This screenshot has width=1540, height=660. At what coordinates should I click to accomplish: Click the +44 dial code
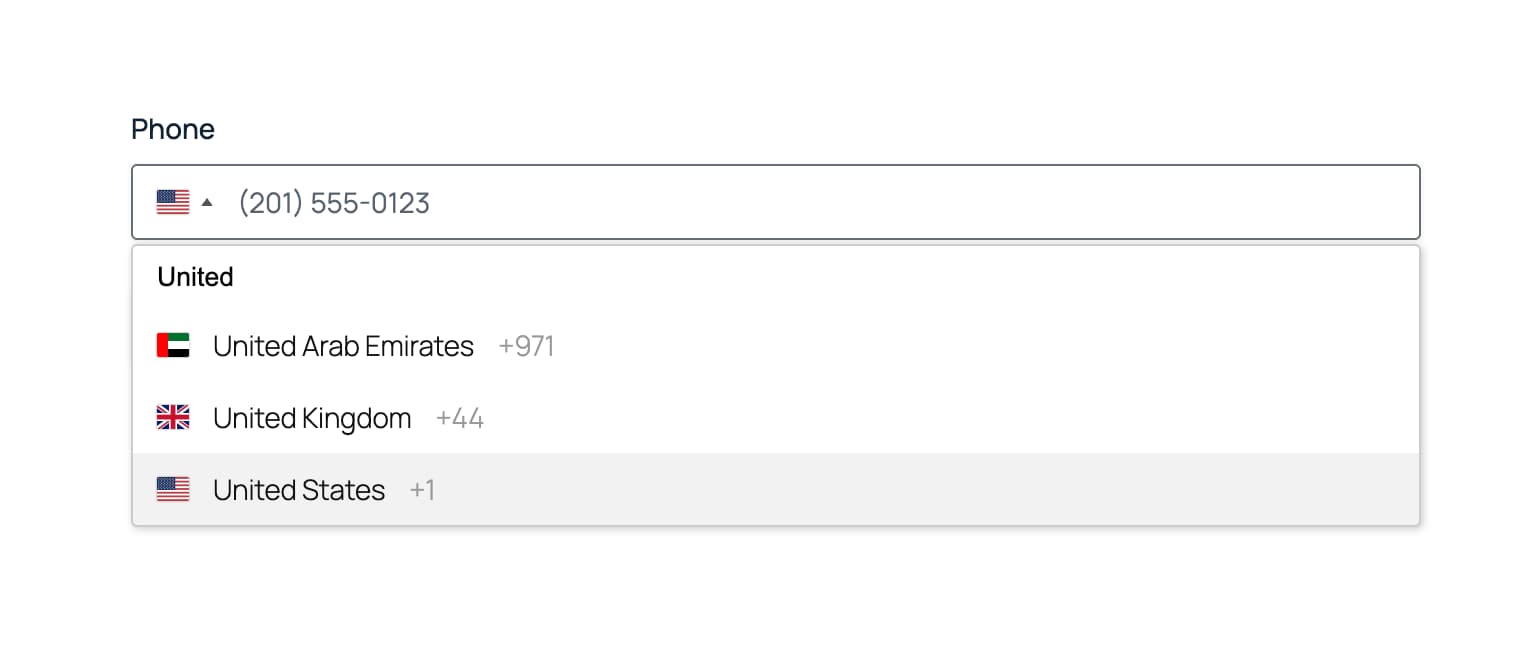click(460, 418)
